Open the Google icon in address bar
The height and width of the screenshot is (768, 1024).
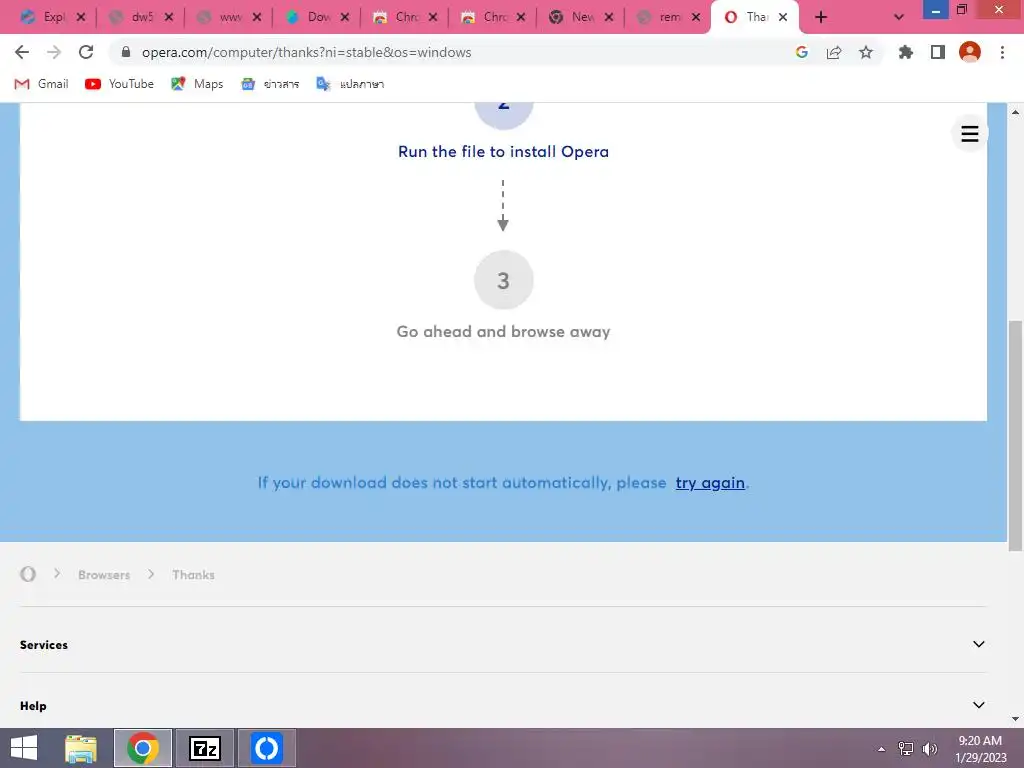click(802, 52)
